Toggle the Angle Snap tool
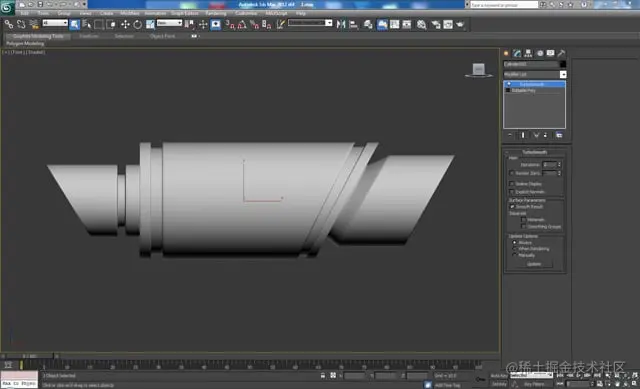This screenshot has width=640, height=389. 242,24
